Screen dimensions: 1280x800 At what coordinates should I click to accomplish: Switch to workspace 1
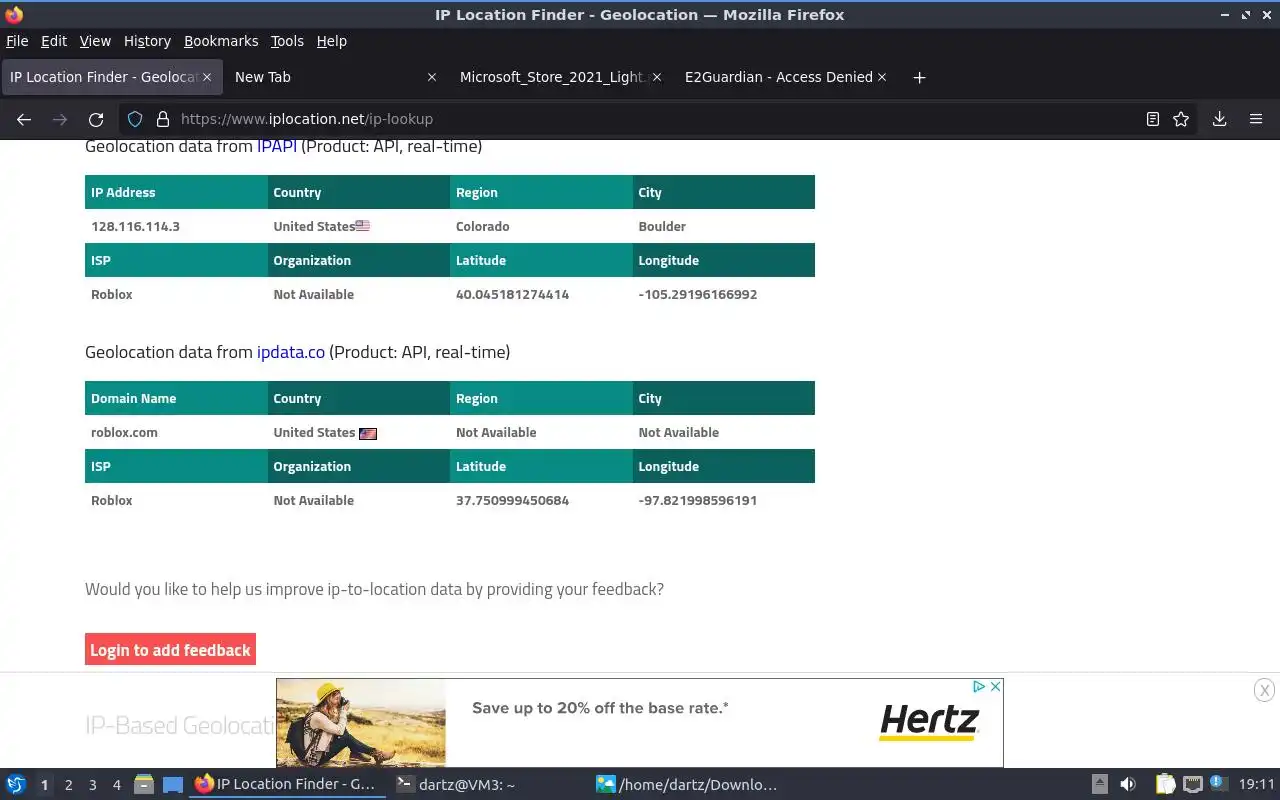[x=44, y=785]
